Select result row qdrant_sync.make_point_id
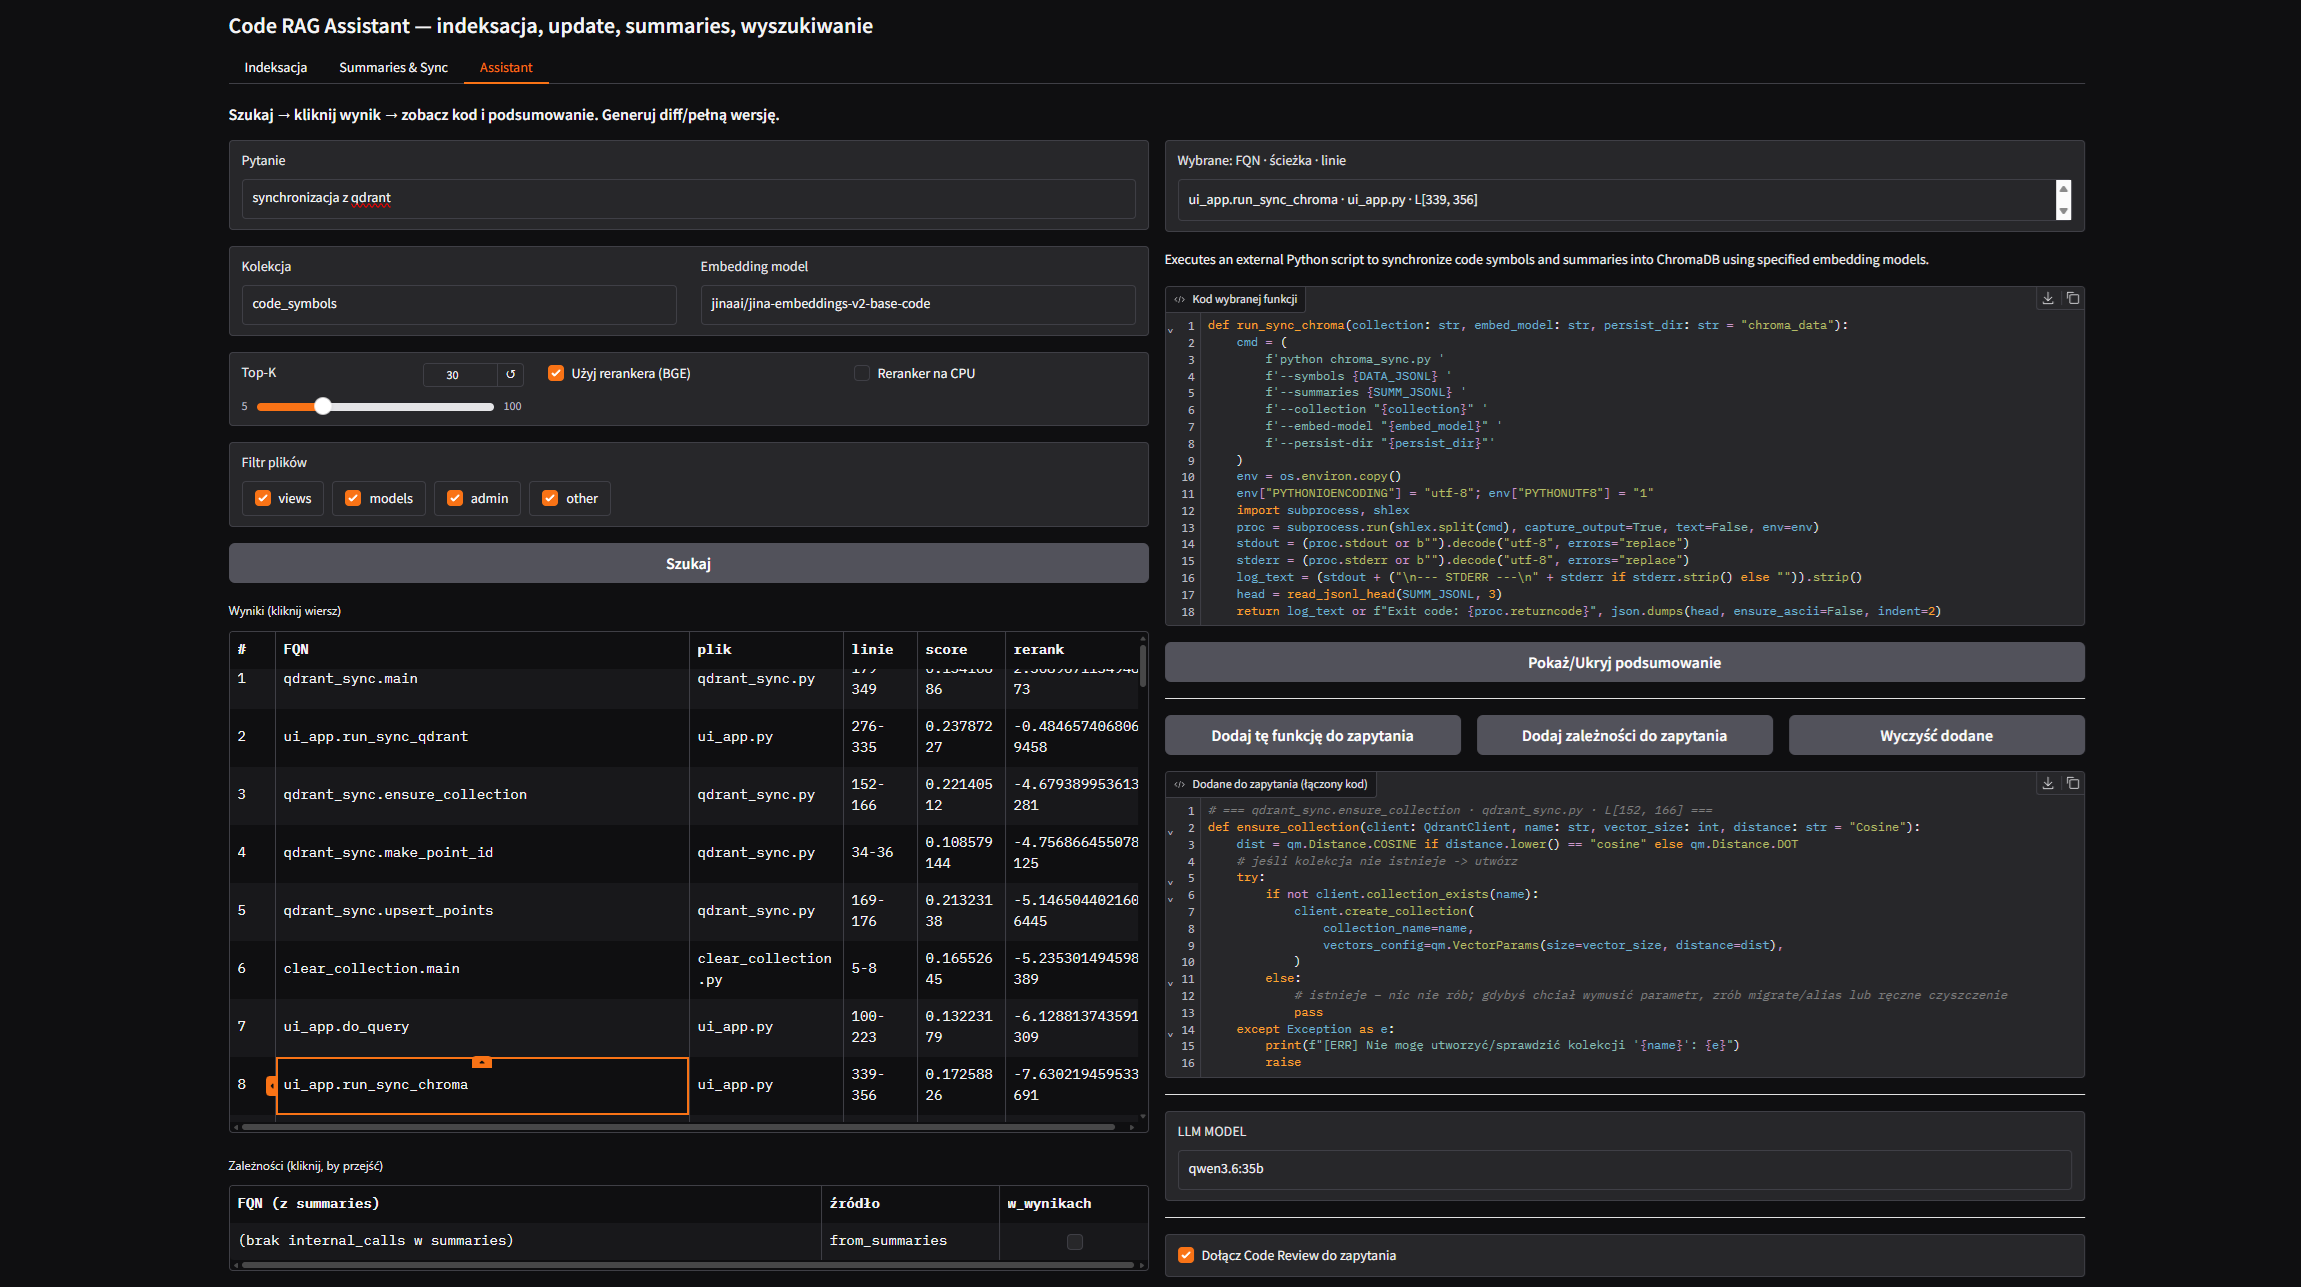Screen dimensions: 2301x1287 coord(683,853)
